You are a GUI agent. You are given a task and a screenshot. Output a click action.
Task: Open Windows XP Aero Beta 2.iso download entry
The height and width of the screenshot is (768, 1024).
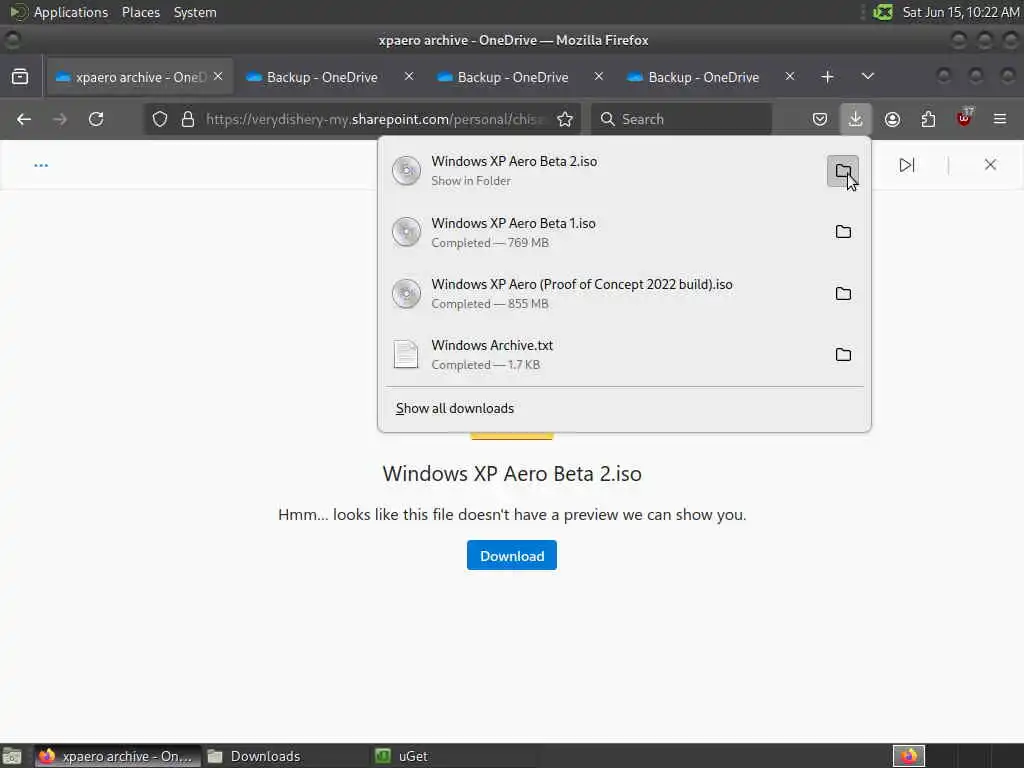(604, 171)
